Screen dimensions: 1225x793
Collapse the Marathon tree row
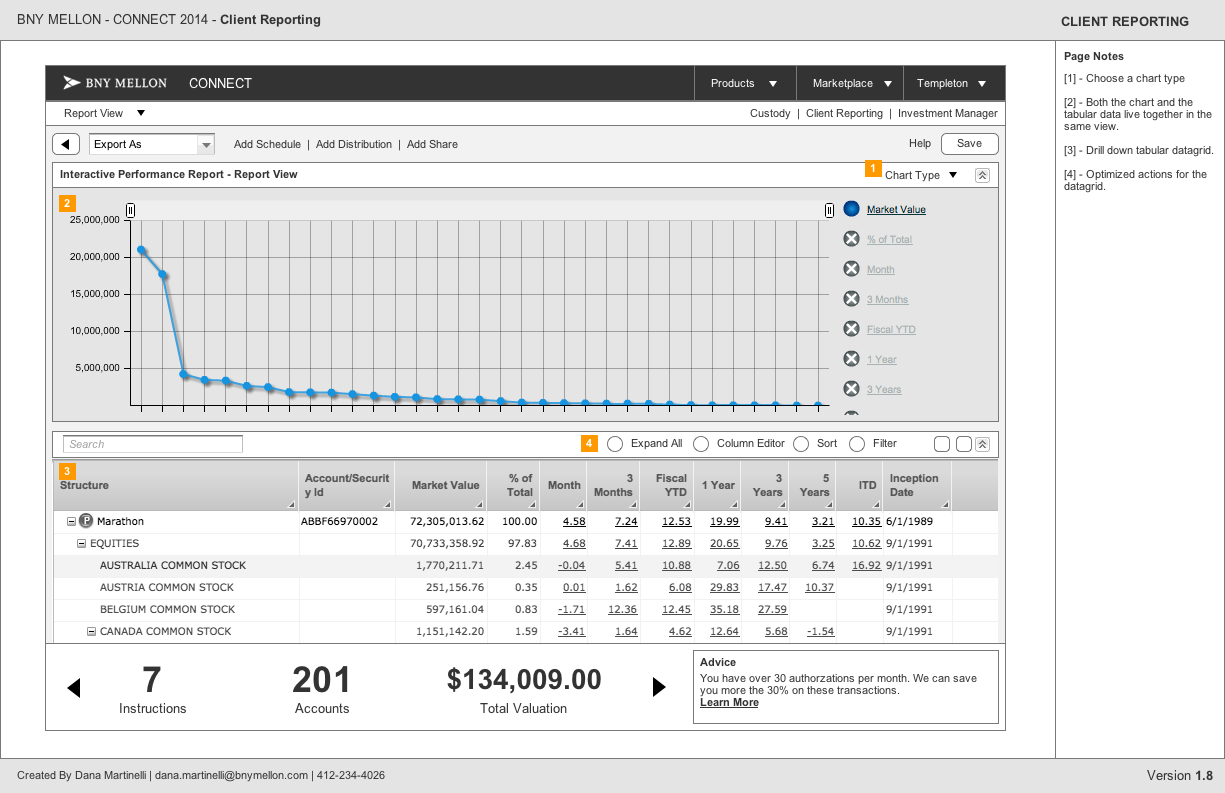tap(71, 521)
